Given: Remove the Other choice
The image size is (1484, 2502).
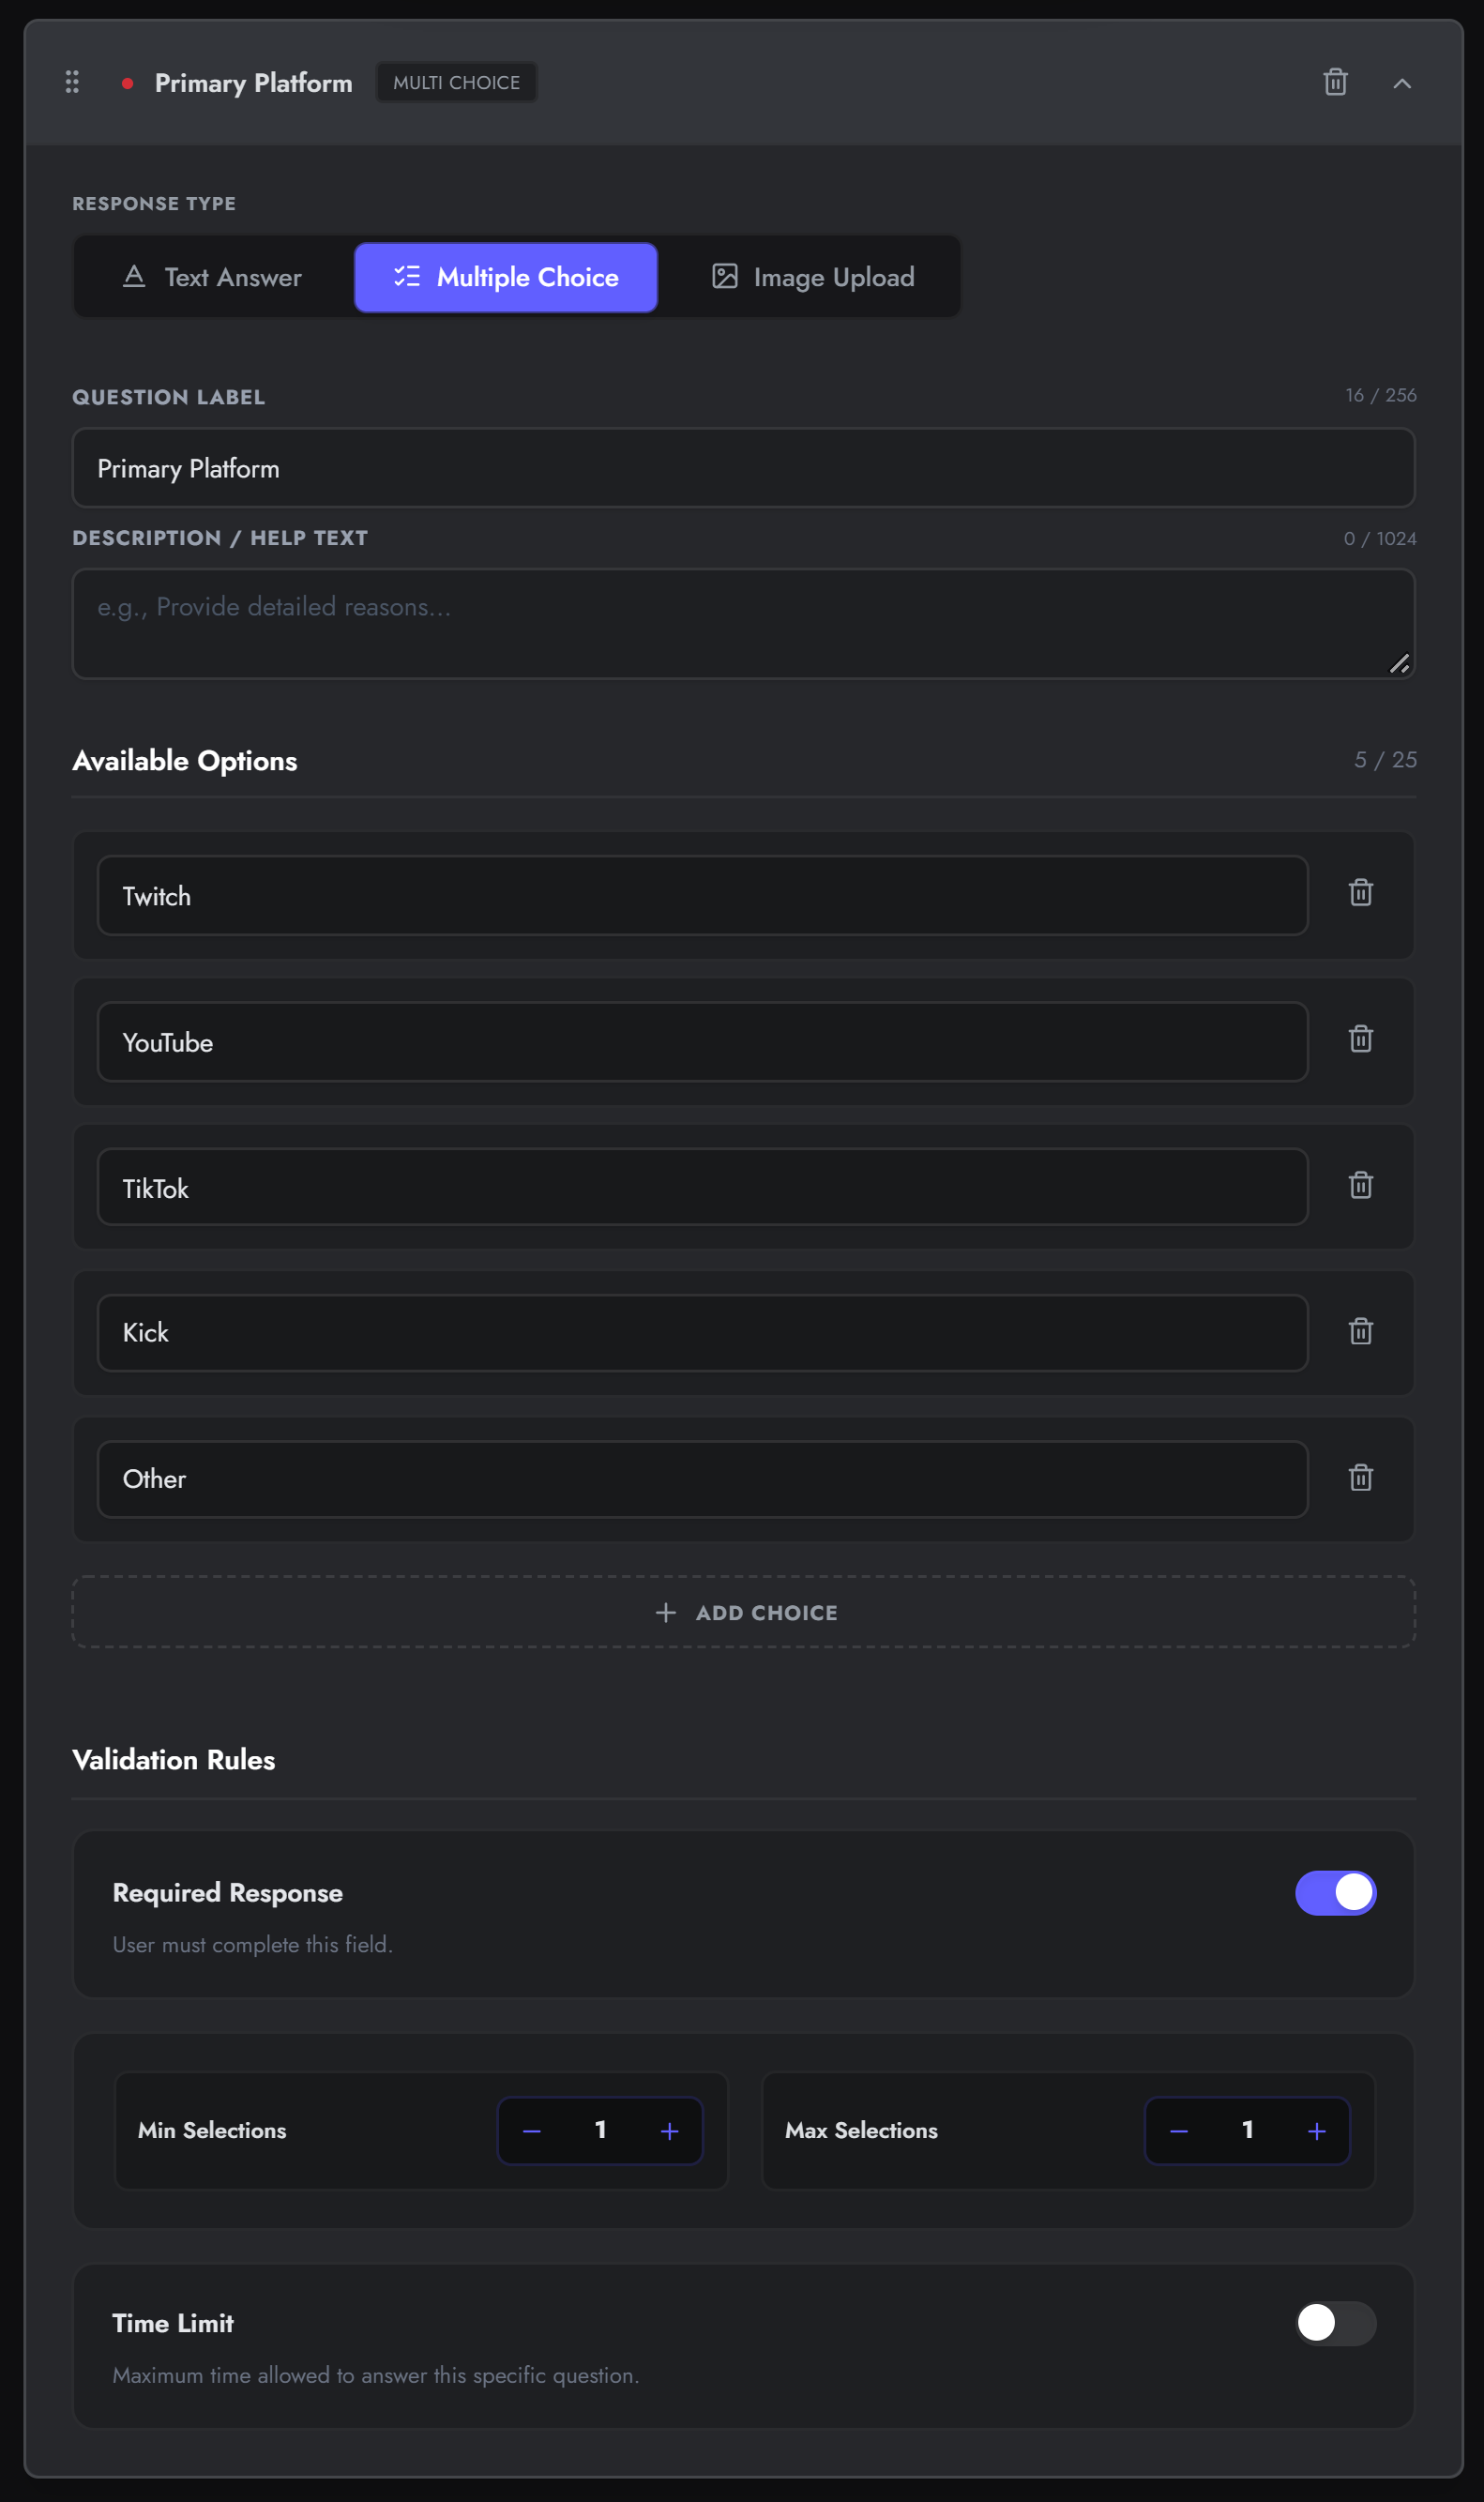Looking at the screenshot, I should (x=1360, y=1477).
